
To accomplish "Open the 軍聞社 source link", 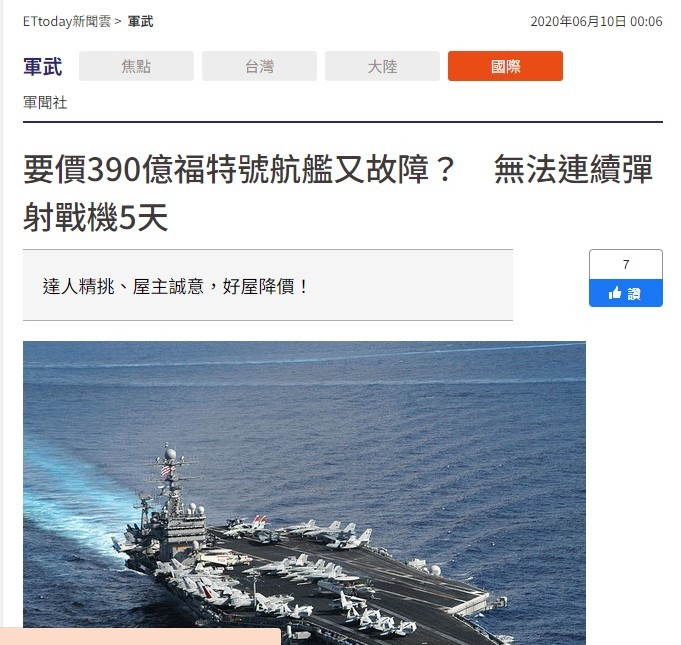I will click(x=45, y=103).
